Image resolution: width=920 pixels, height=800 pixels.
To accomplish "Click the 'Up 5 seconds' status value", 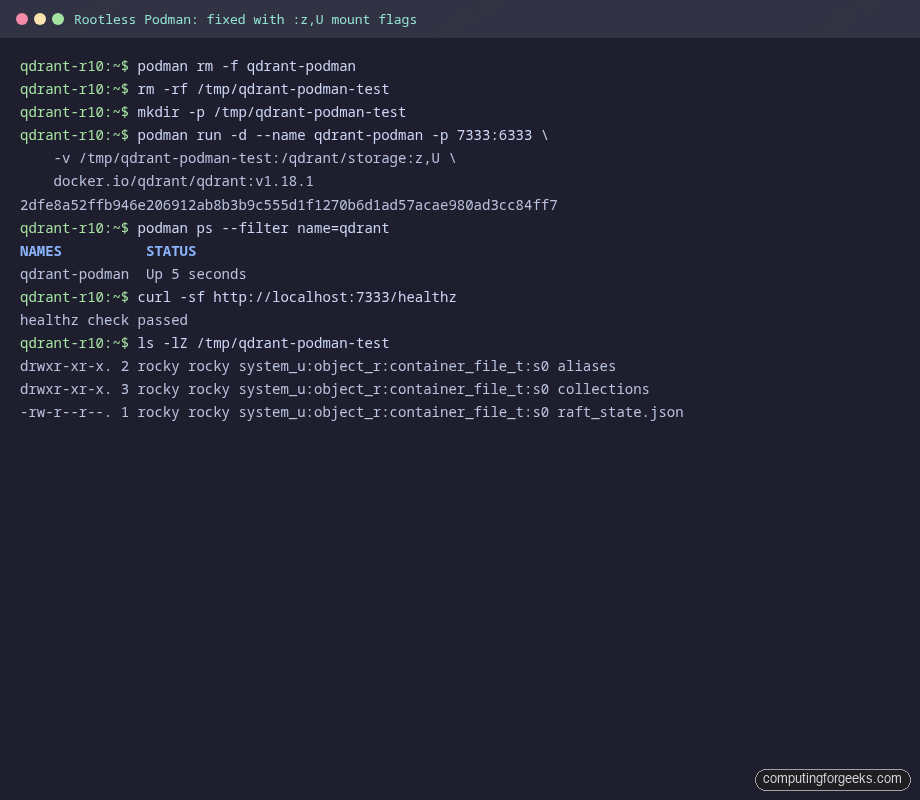I will (x=196, y=275).
